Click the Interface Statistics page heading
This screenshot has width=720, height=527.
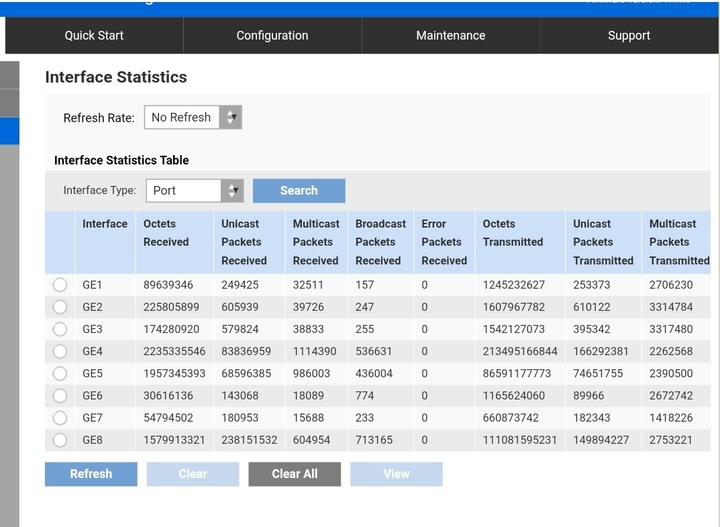[116, 77]
